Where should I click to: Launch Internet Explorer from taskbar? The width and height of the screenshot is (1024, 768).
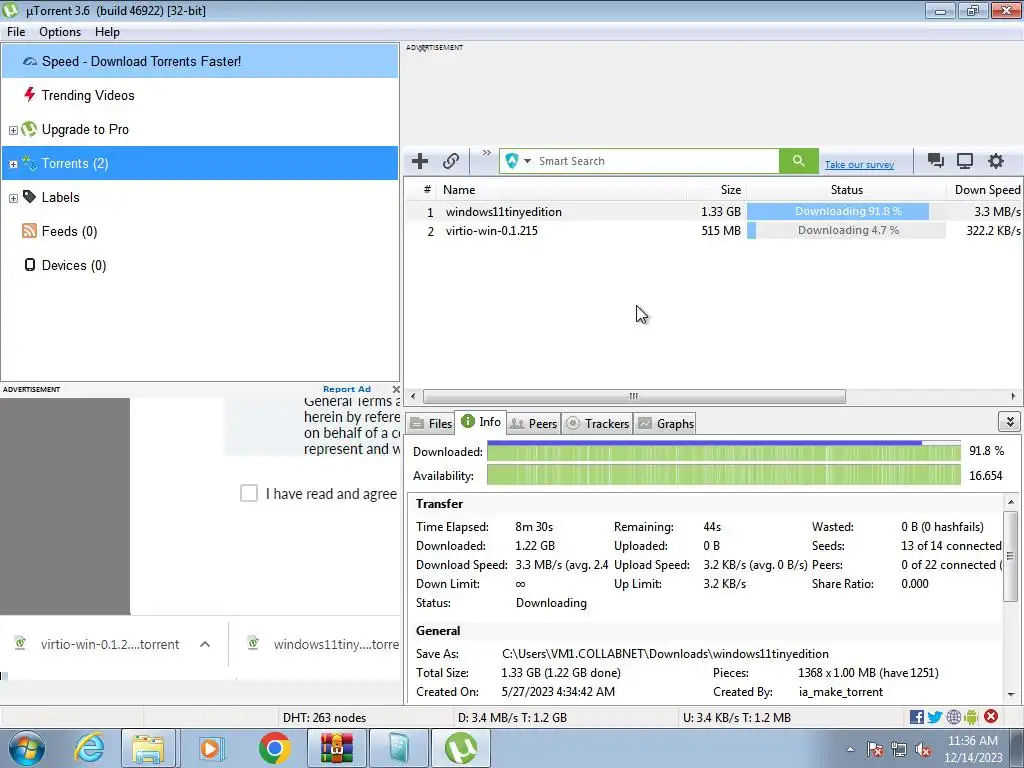click(x=89, y=748)
